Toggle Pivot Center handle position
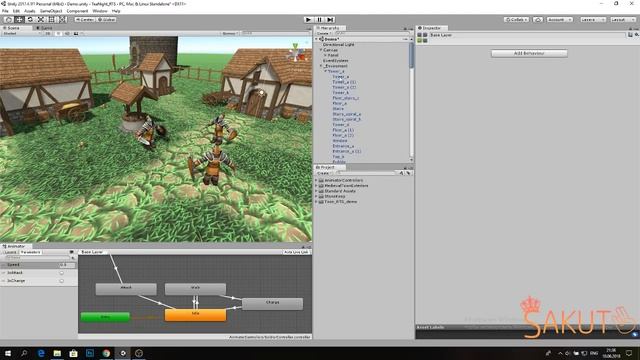Screen dimensions: 640x360 pos(84,20)
